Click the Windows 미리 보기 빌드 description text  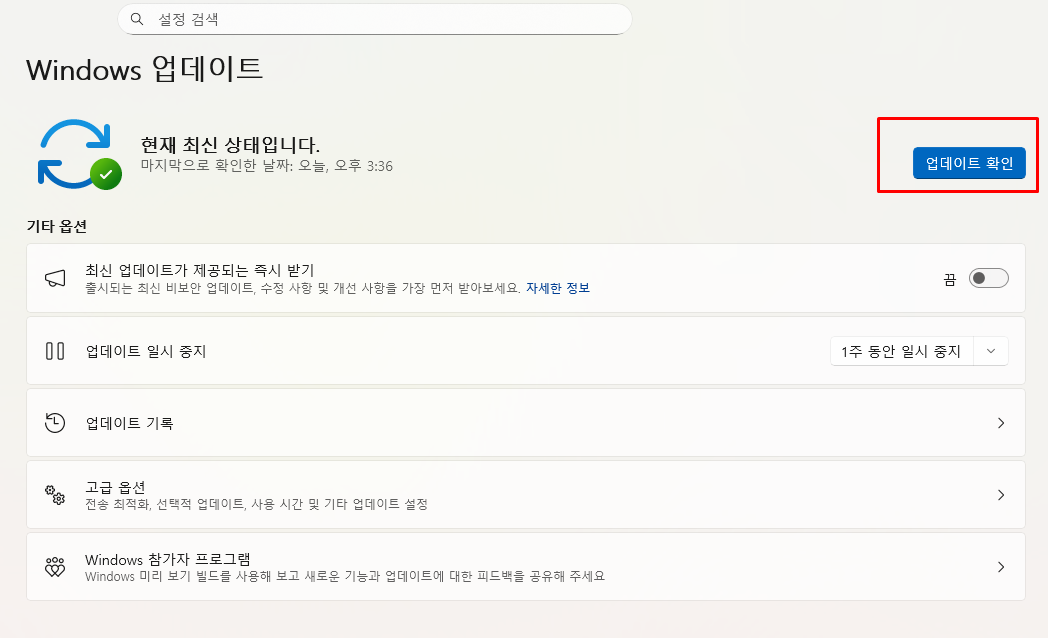click(x=345, y=576)
